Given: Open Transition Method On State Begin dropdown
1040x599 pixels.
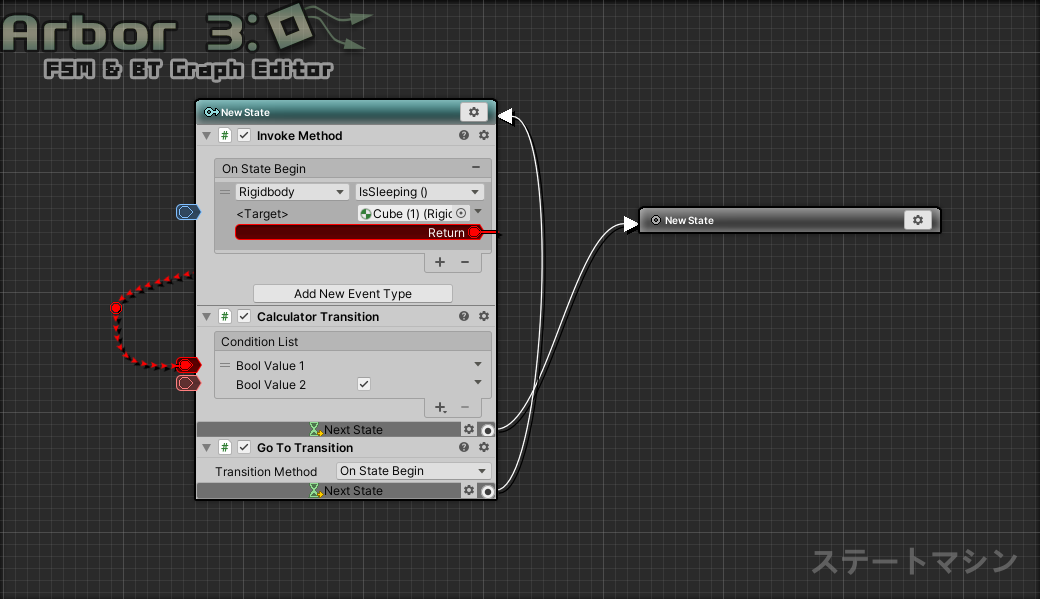Looking at the screenshot, I should (413, 471).
